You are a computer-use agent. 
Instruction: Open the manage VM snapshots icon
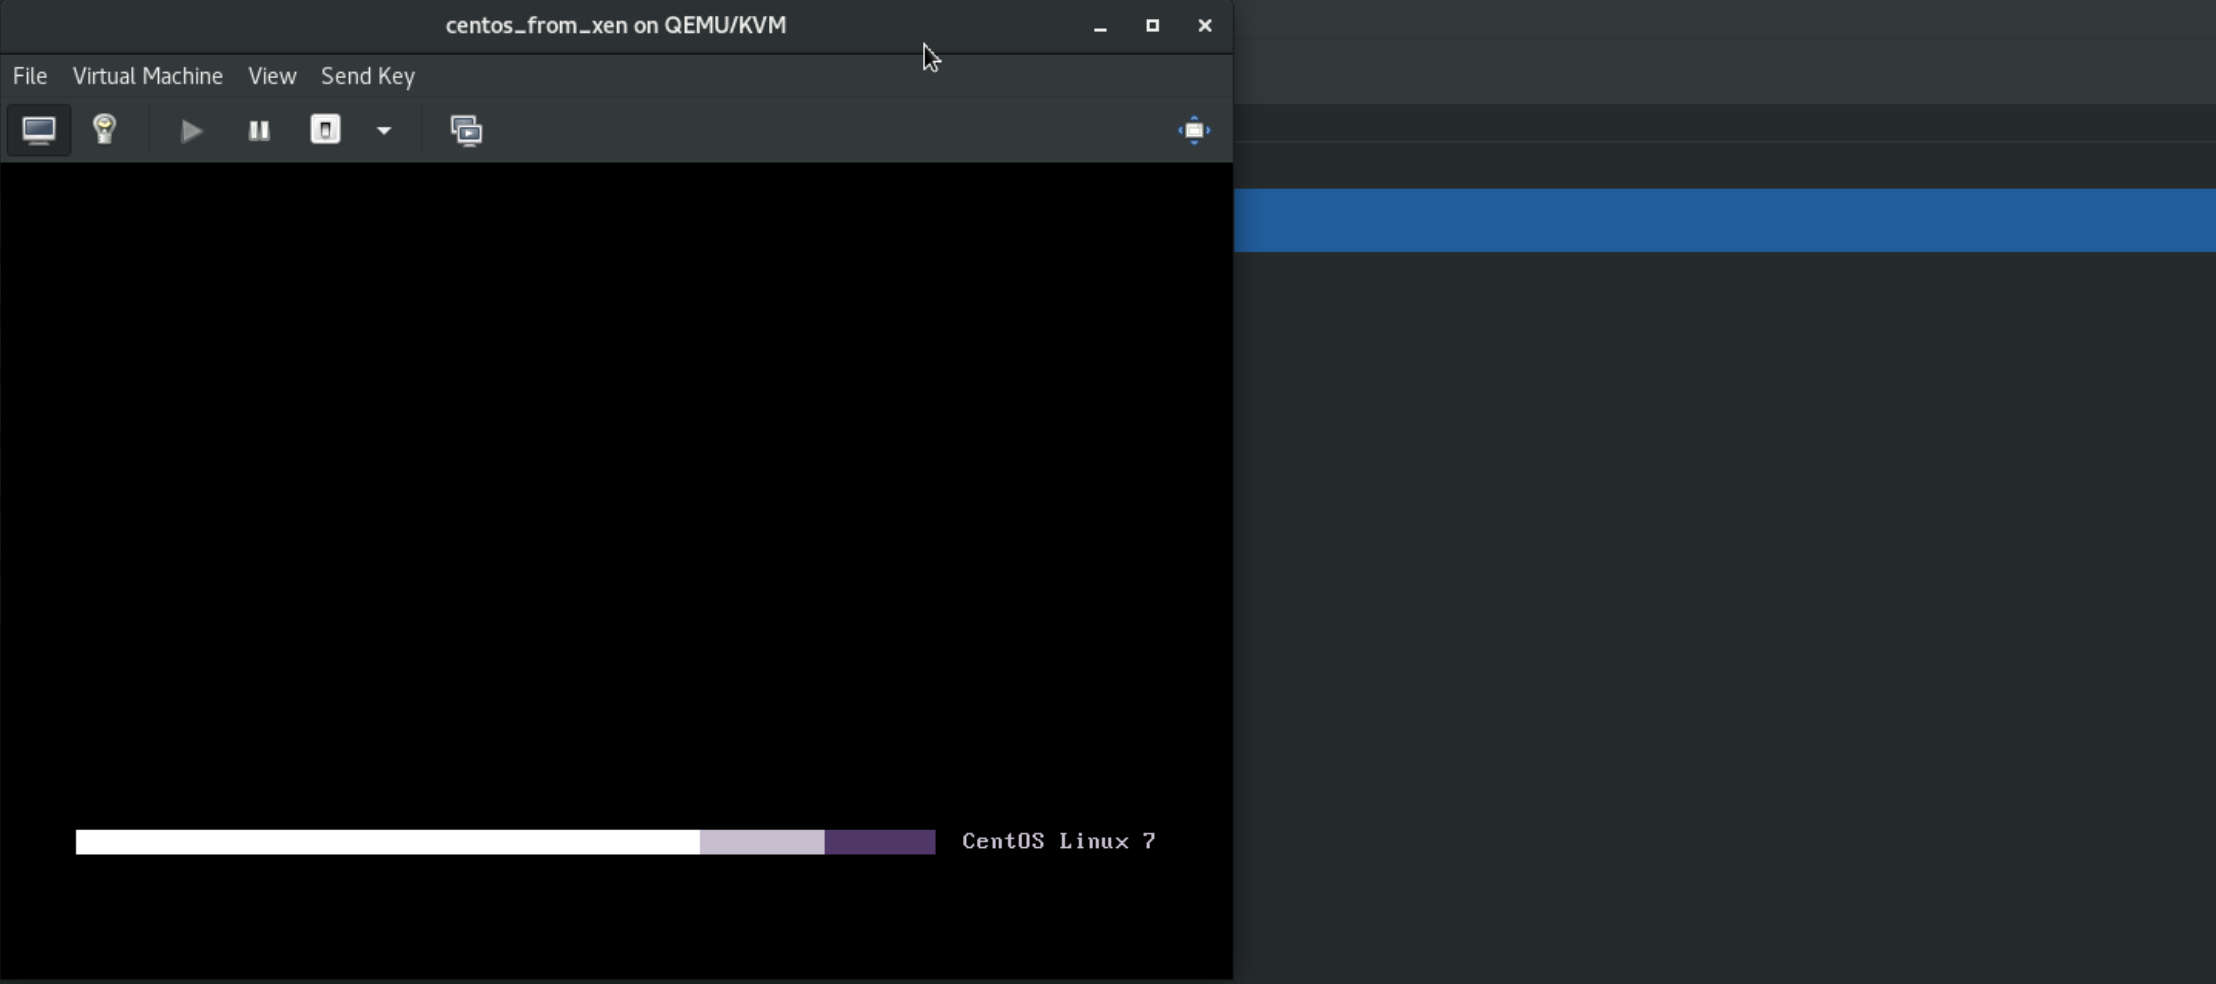466,130
